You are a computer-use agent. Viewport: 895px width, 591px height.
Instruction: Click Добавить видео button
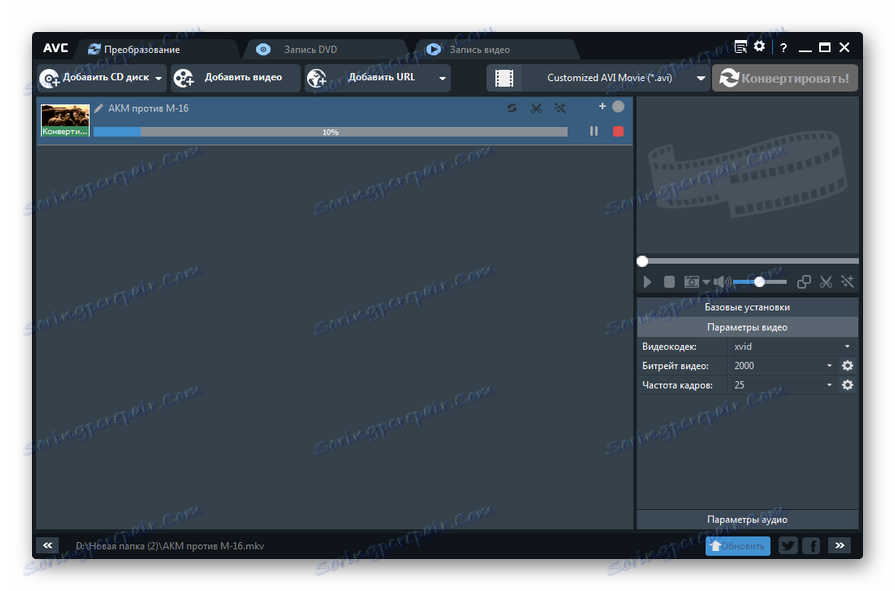click(x=235, y=78)
